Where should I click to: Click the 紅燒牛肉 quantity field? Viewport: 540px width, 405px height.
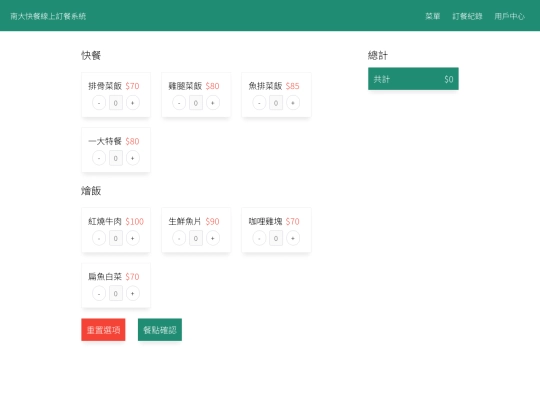pyautogui.click(x=116, y=238)
